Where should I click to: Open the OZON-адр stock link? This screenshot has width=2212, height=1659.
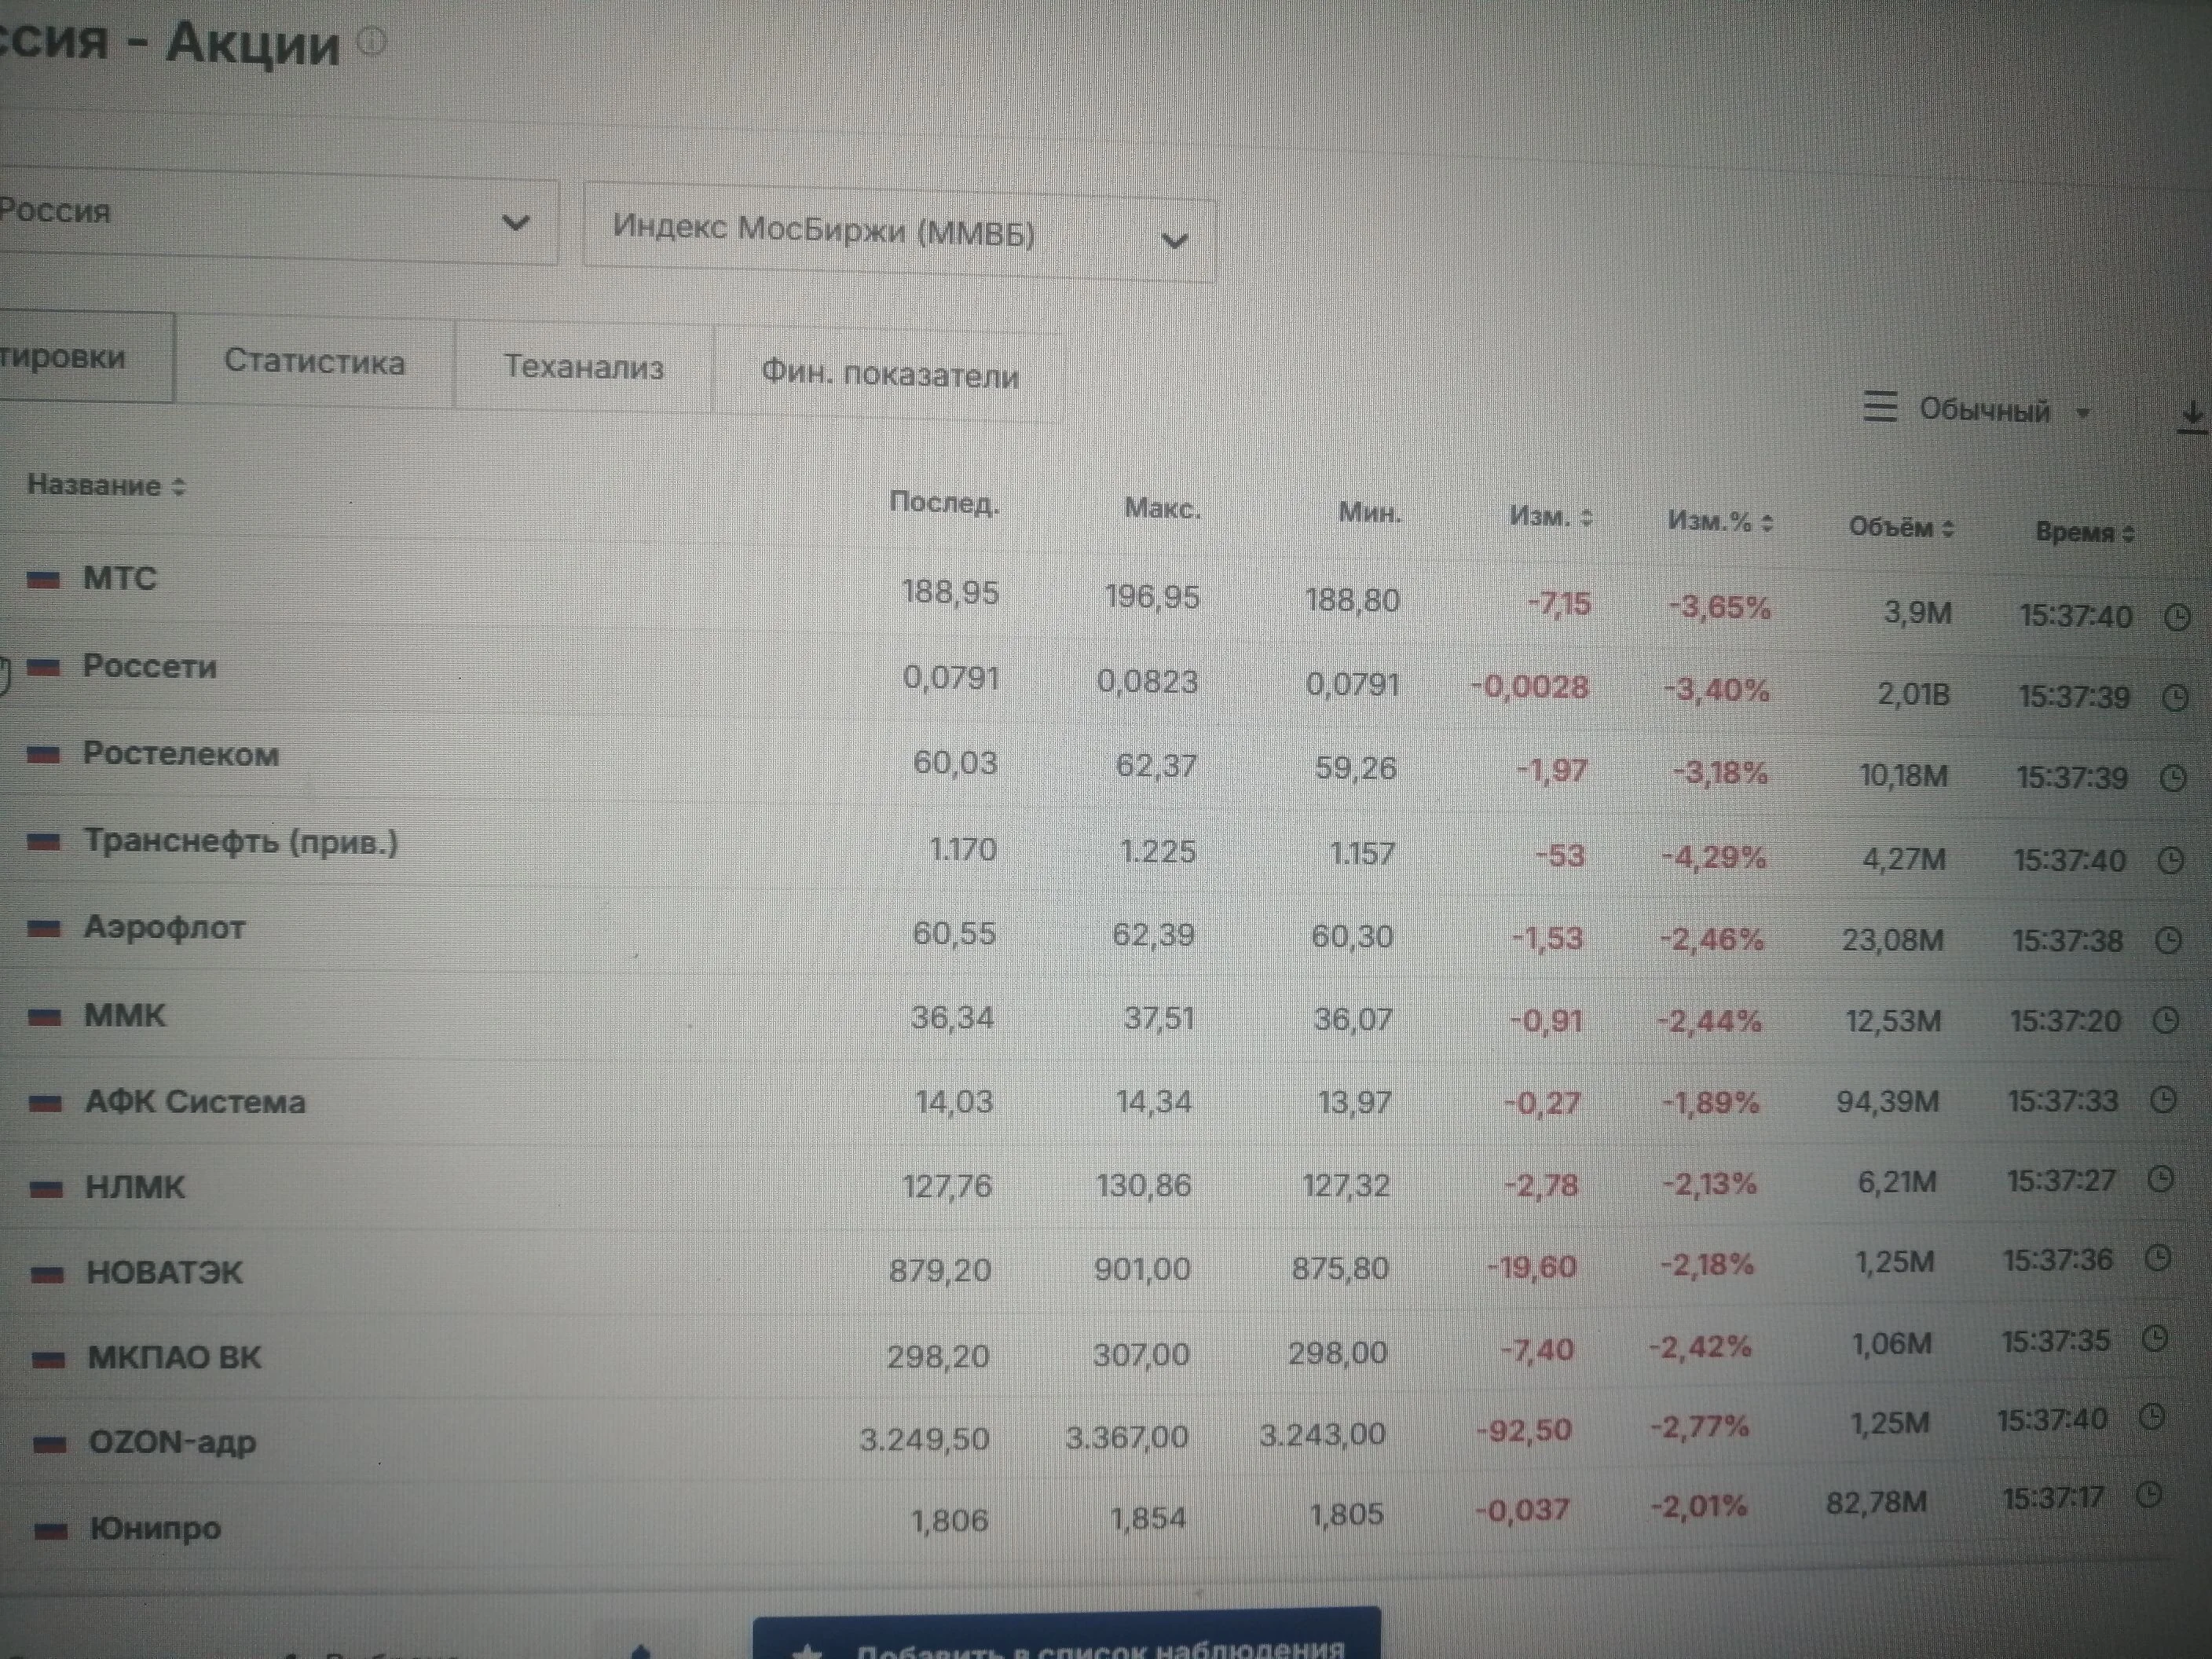(173, 1443)
